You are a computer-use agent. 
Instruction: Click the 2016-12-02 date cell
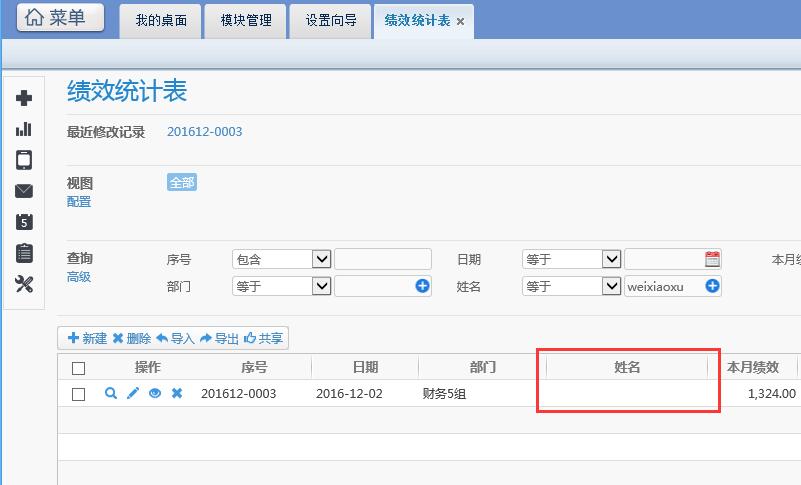(x=349, y=394)
